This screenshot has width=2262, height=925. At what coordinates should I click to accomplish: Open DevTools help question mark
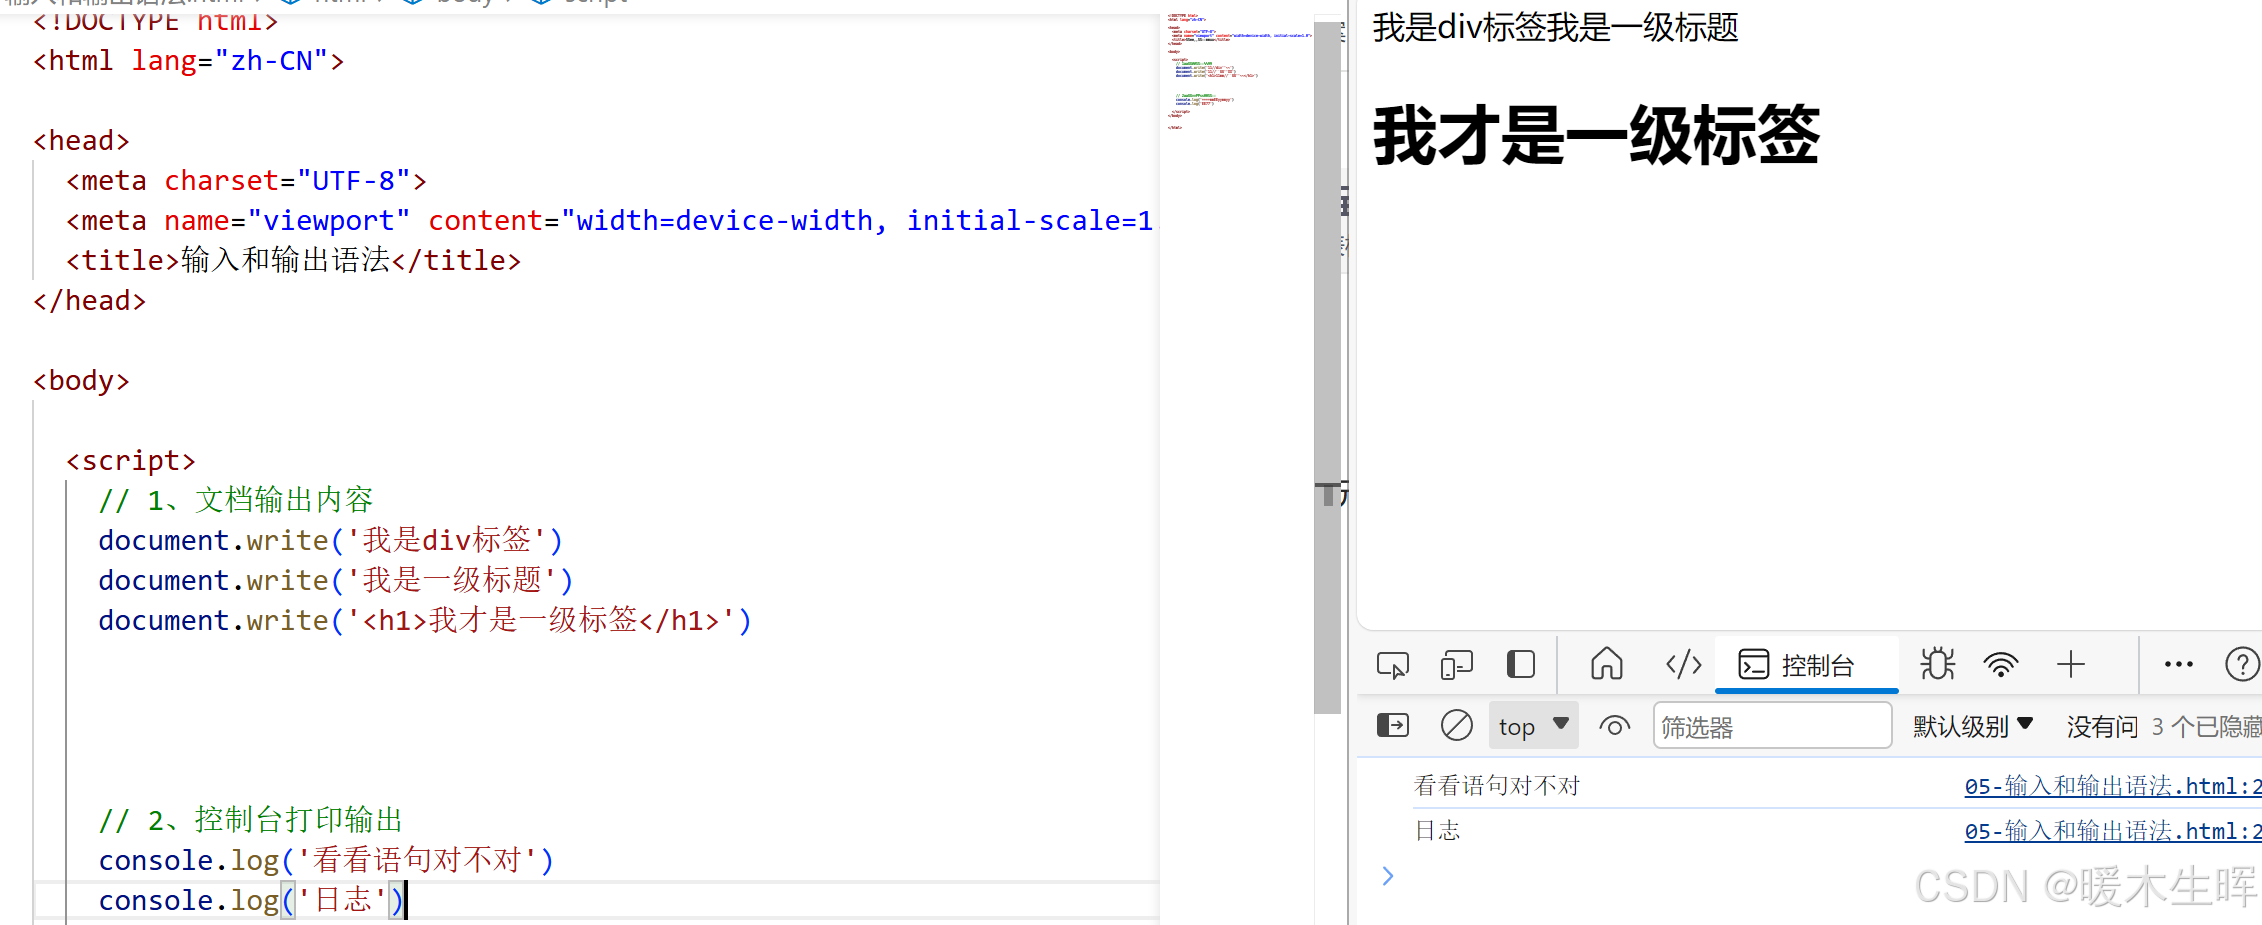(2242, 664)
